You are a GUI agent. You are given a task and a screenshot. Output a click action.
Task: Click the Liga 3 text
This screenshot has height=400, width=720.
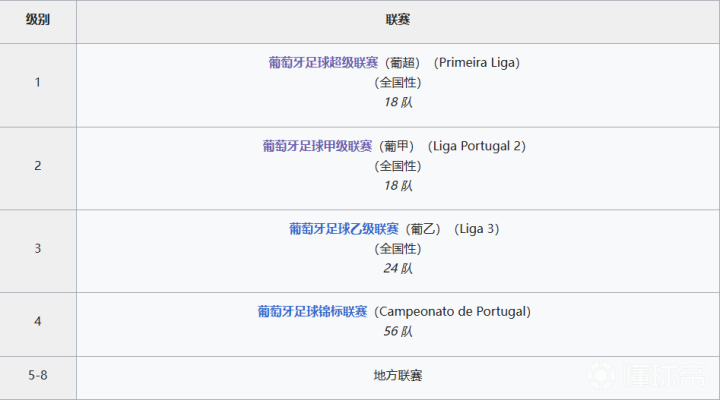pyautogui.click(x=477, y=229)
